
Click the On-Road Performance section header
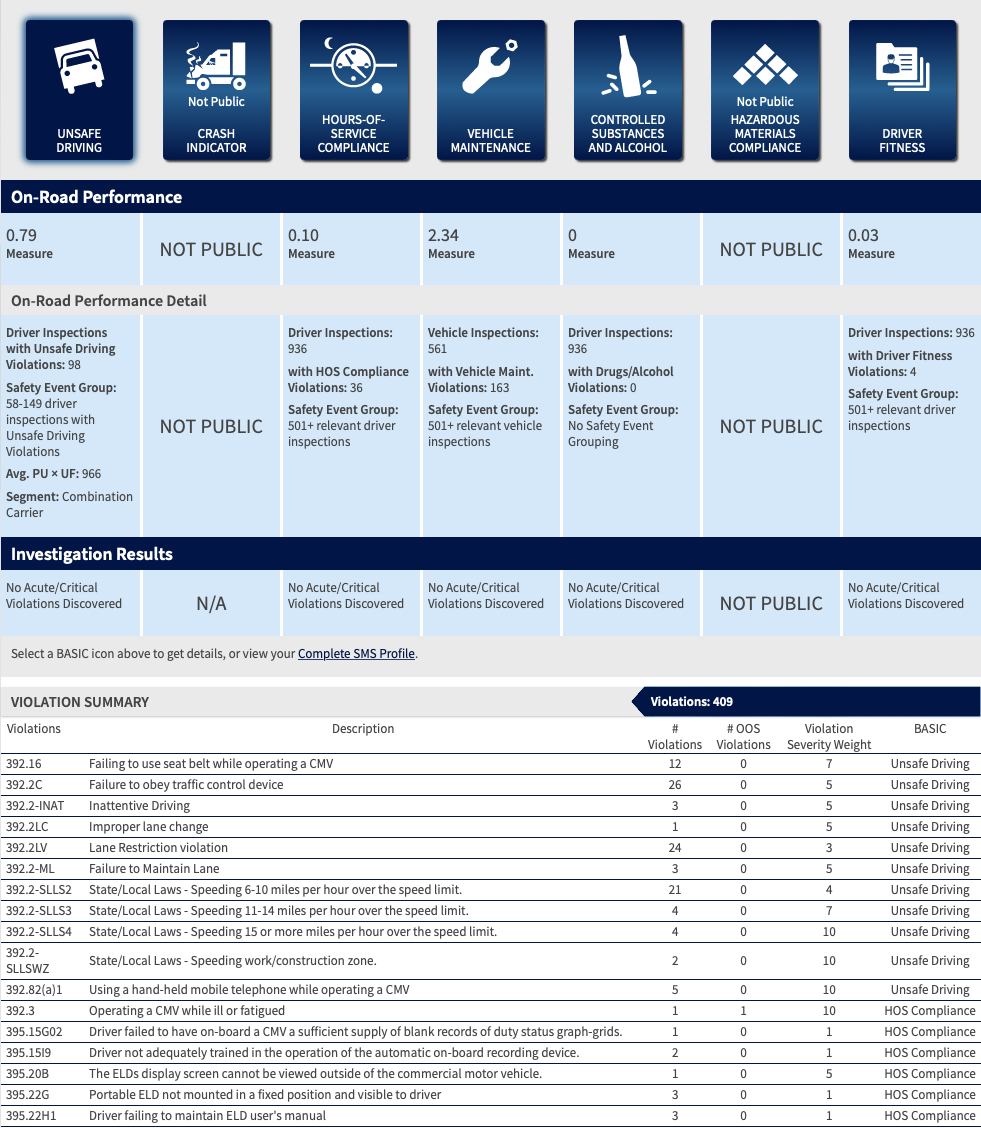pos(97,197)
